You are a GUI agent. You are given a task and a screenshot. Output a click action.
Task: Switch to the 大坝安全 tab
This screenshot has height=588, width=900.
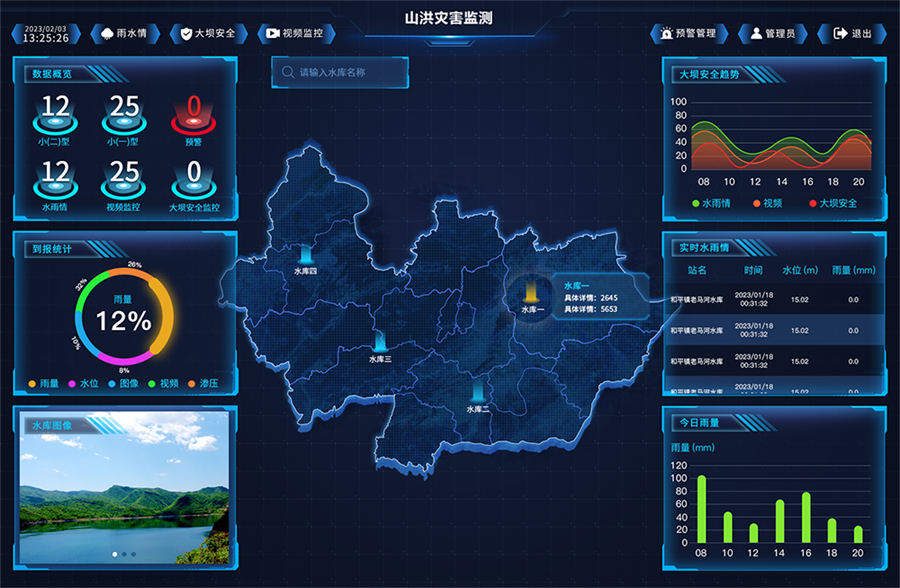[x=207, y=33]
